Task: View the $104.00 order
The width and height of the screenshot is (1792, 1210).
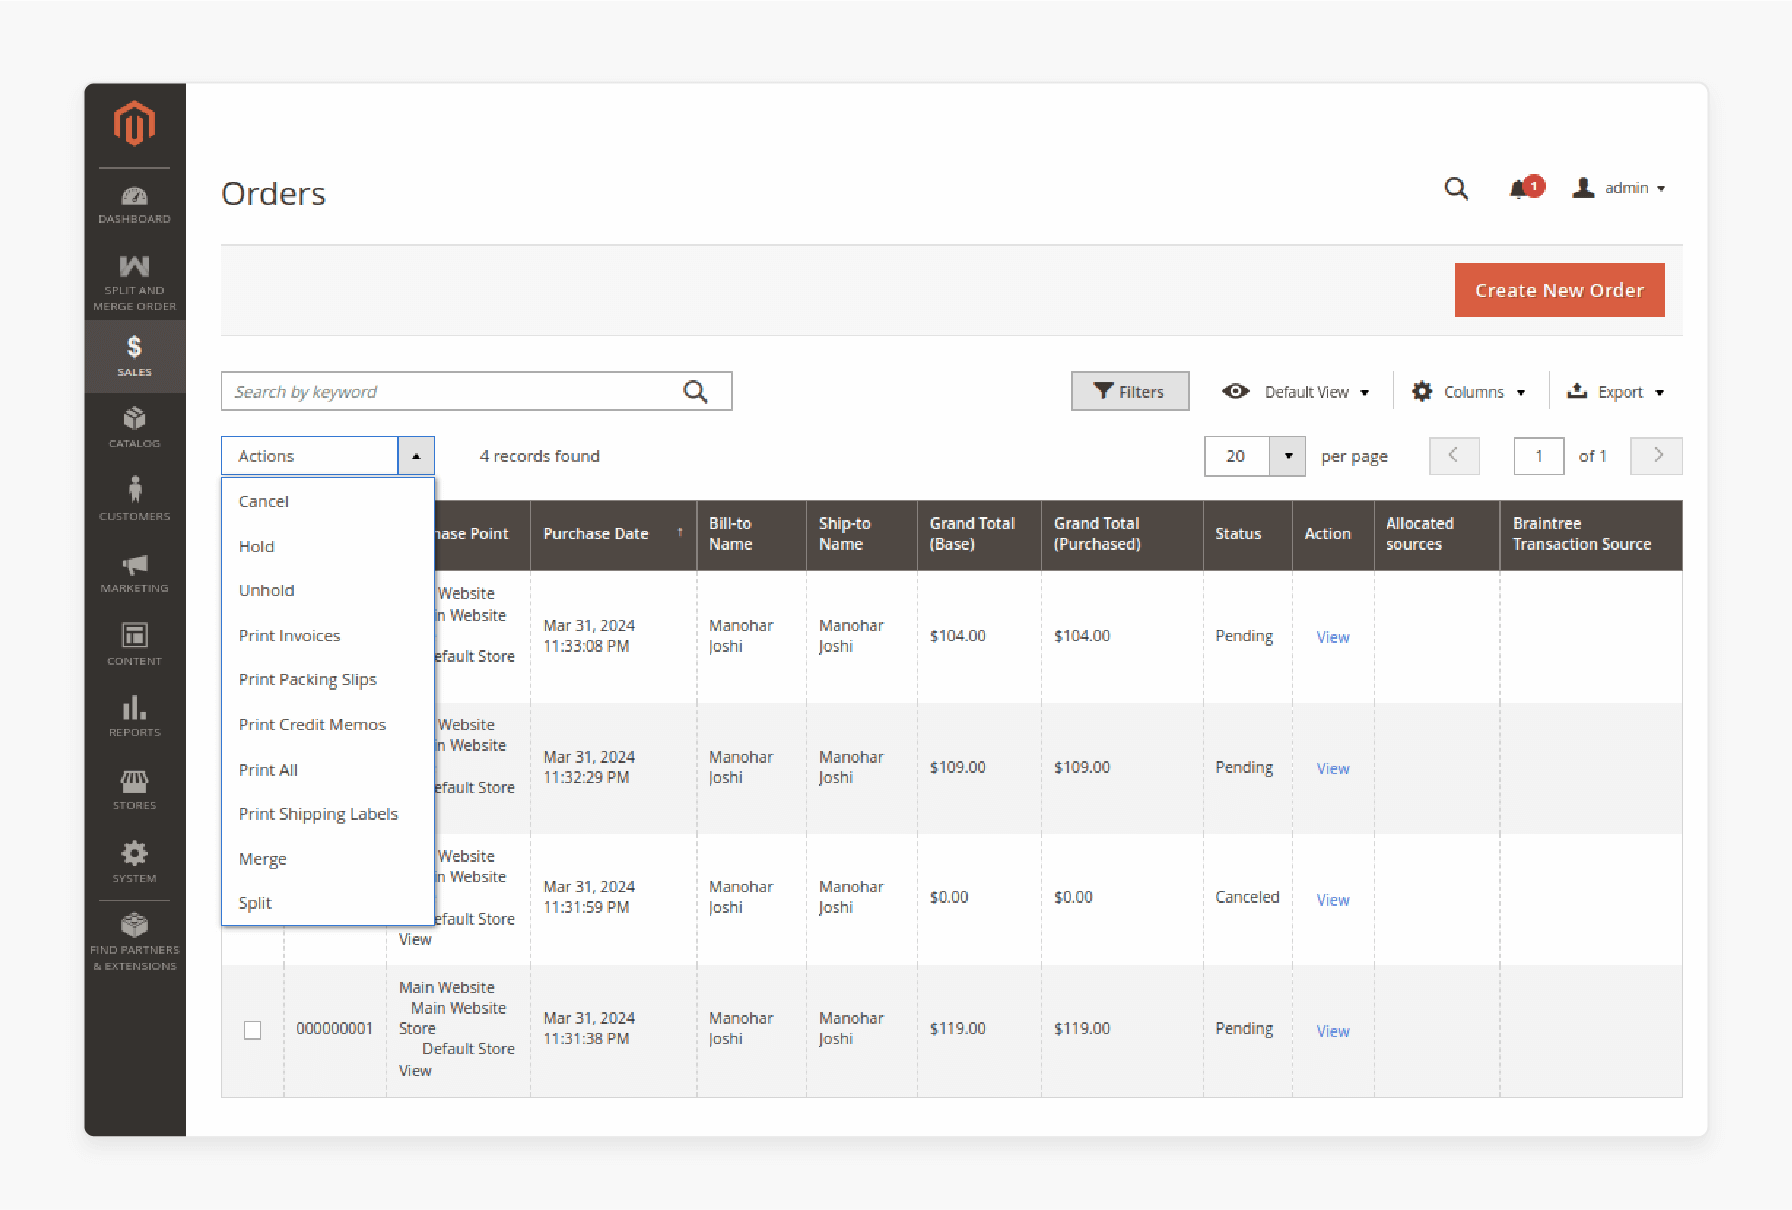Action: [x=1332, y=637]
